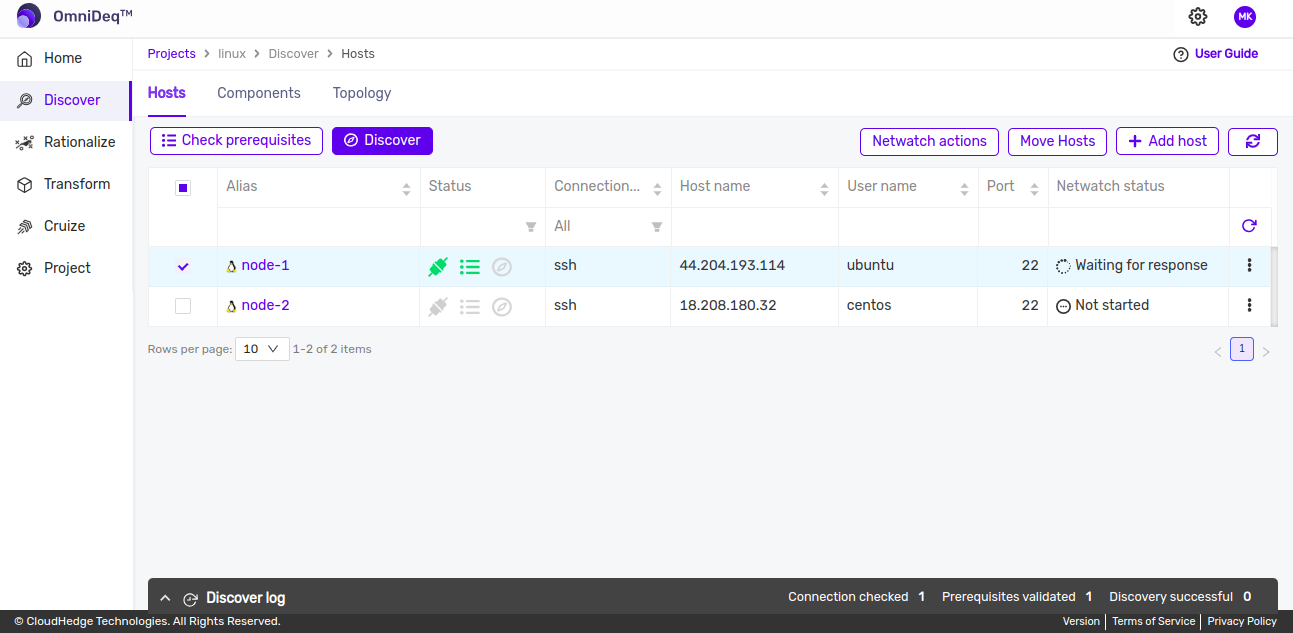Click the Status column filter icon
The image size is (1293, 633).
click(531, 227)
